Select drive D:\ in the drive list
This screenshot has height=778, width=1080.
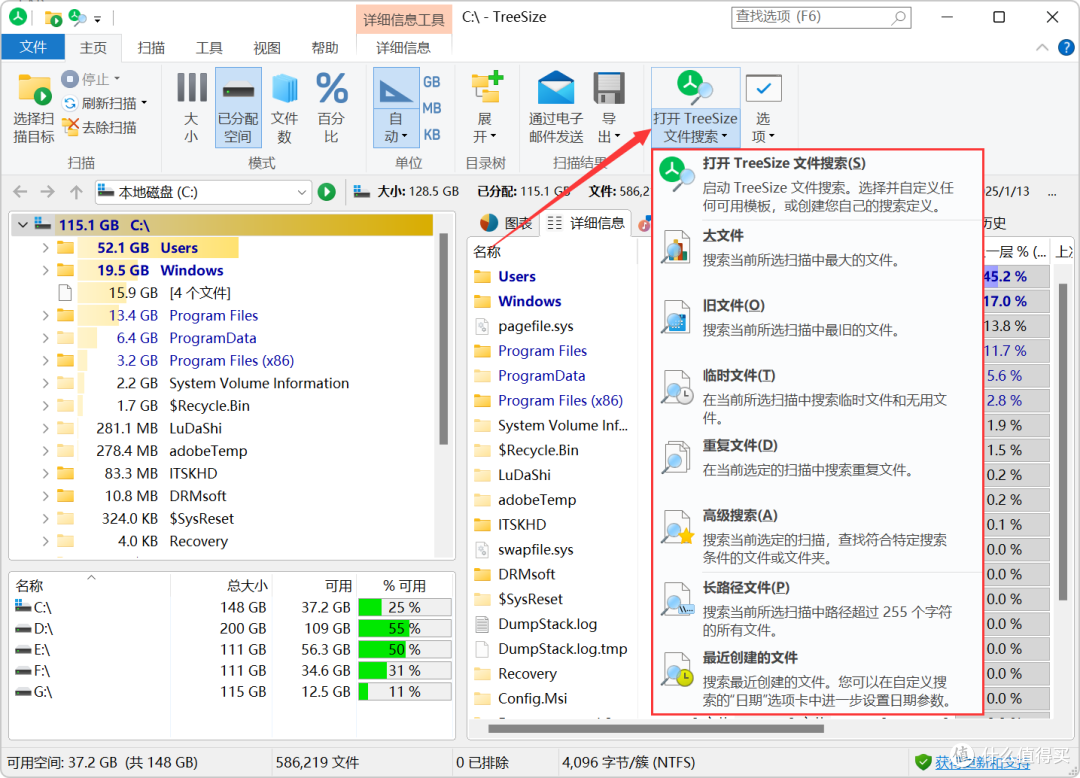(x=232, y=629)
